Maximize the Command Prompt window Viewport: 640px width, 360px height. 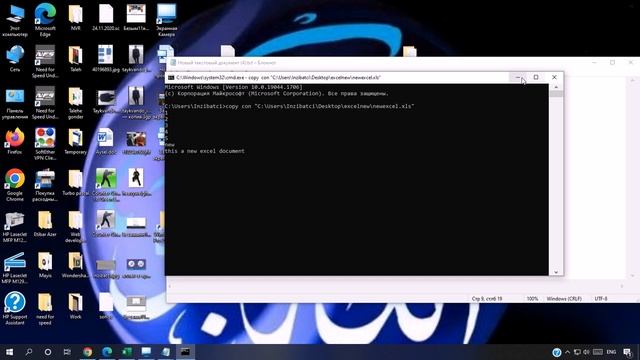pos(536,77)
